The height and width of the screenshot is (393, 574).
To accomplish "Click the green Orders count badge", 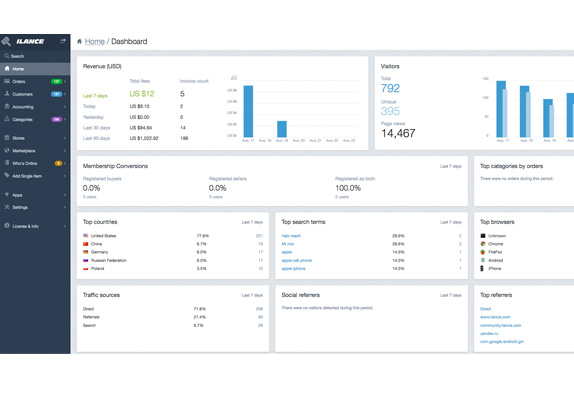I will click(x=56, y=81).
